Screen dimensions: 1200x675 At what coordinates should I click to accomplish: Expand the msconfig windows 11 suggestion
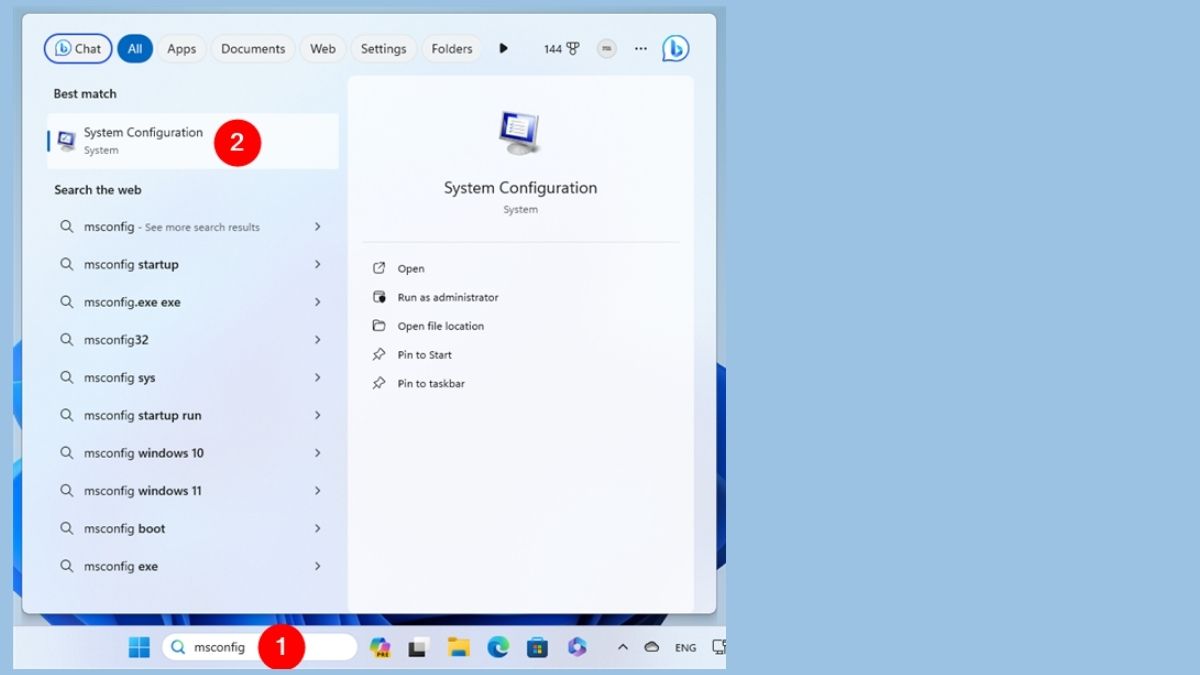317,490
